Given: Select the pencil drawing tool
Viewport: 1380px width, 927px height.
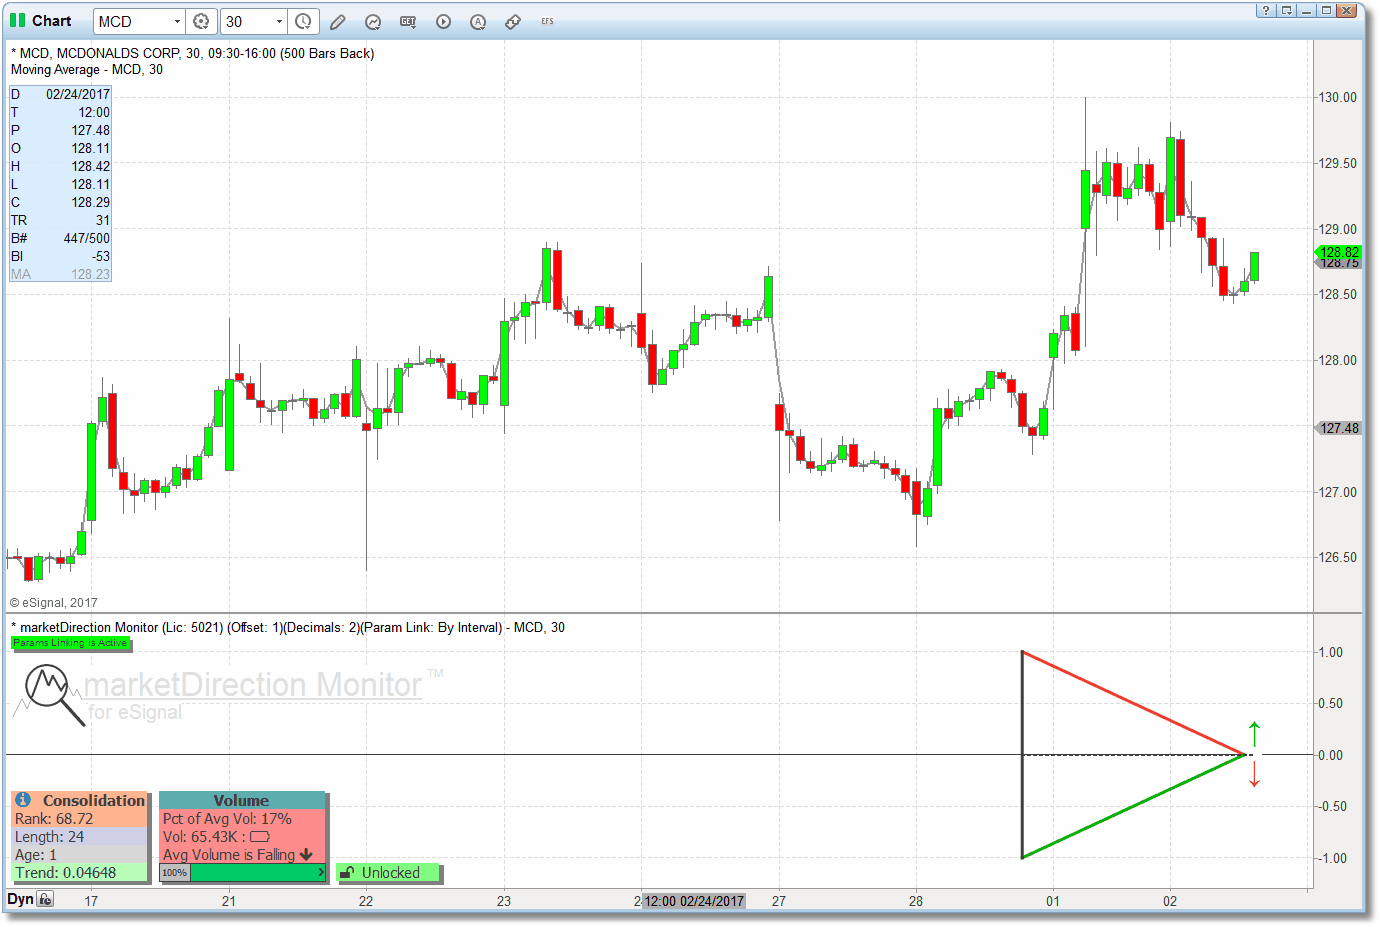Looking at the screenshot, I should click(x=338, y=21).
